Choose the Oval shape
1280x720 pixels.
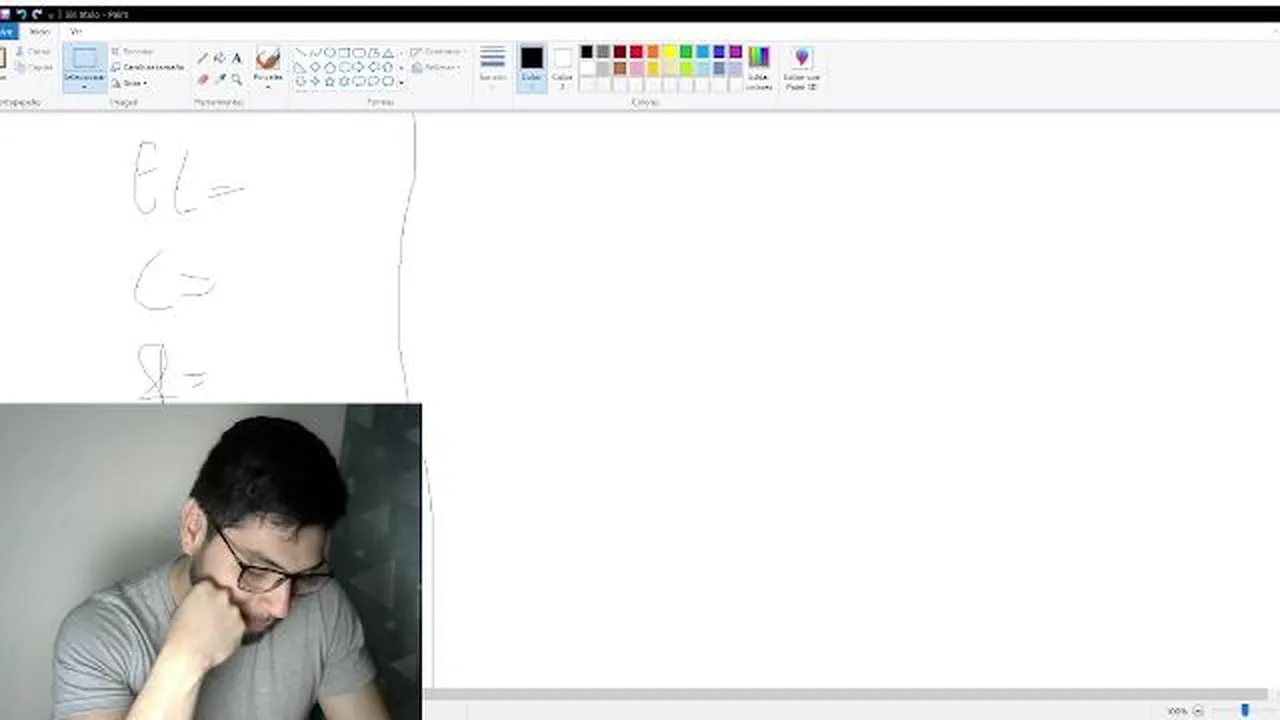point(329,53)
